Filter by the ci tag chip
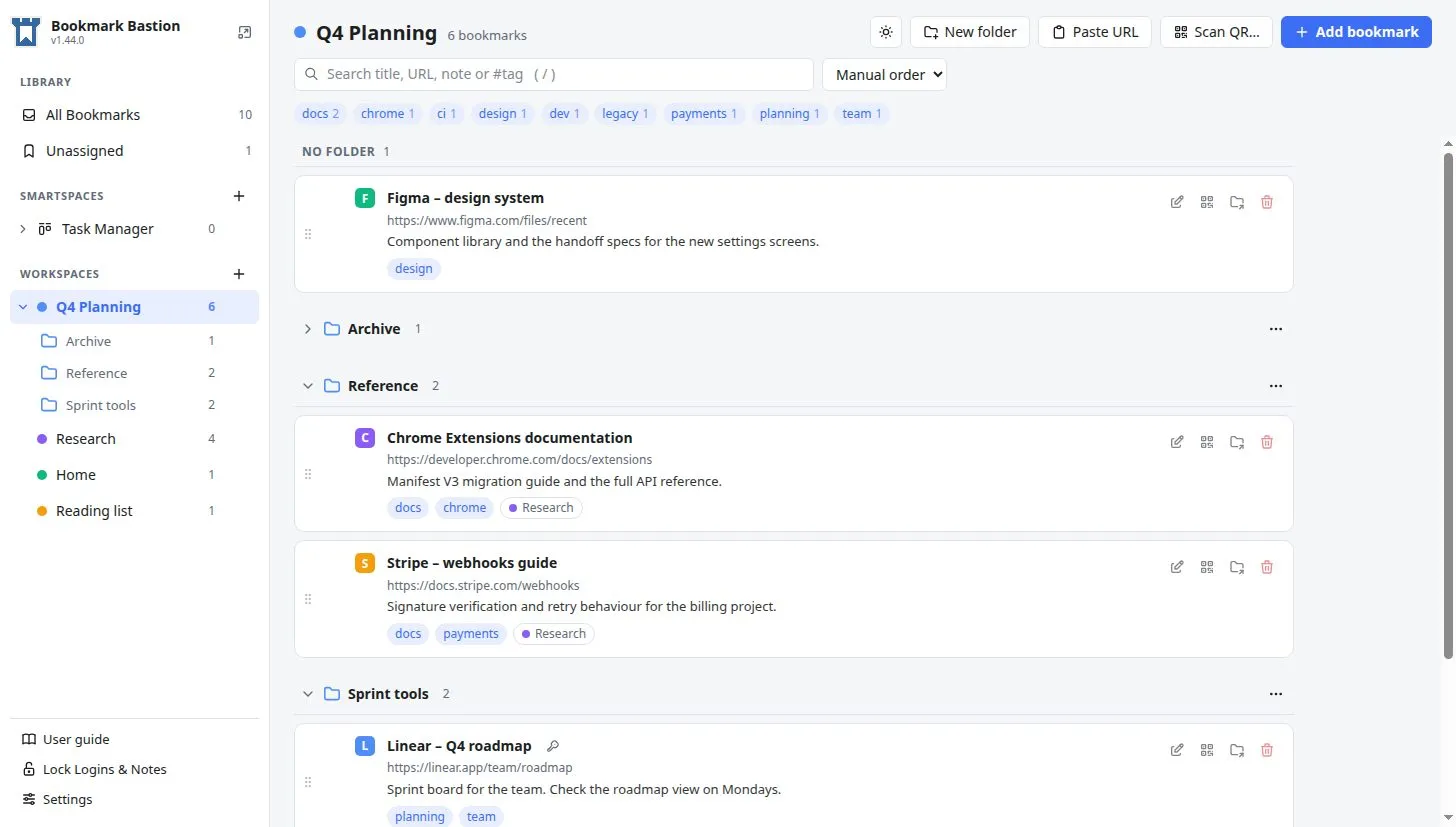The width and height of the screenshot is (1456, 827). tap(446, 114)
